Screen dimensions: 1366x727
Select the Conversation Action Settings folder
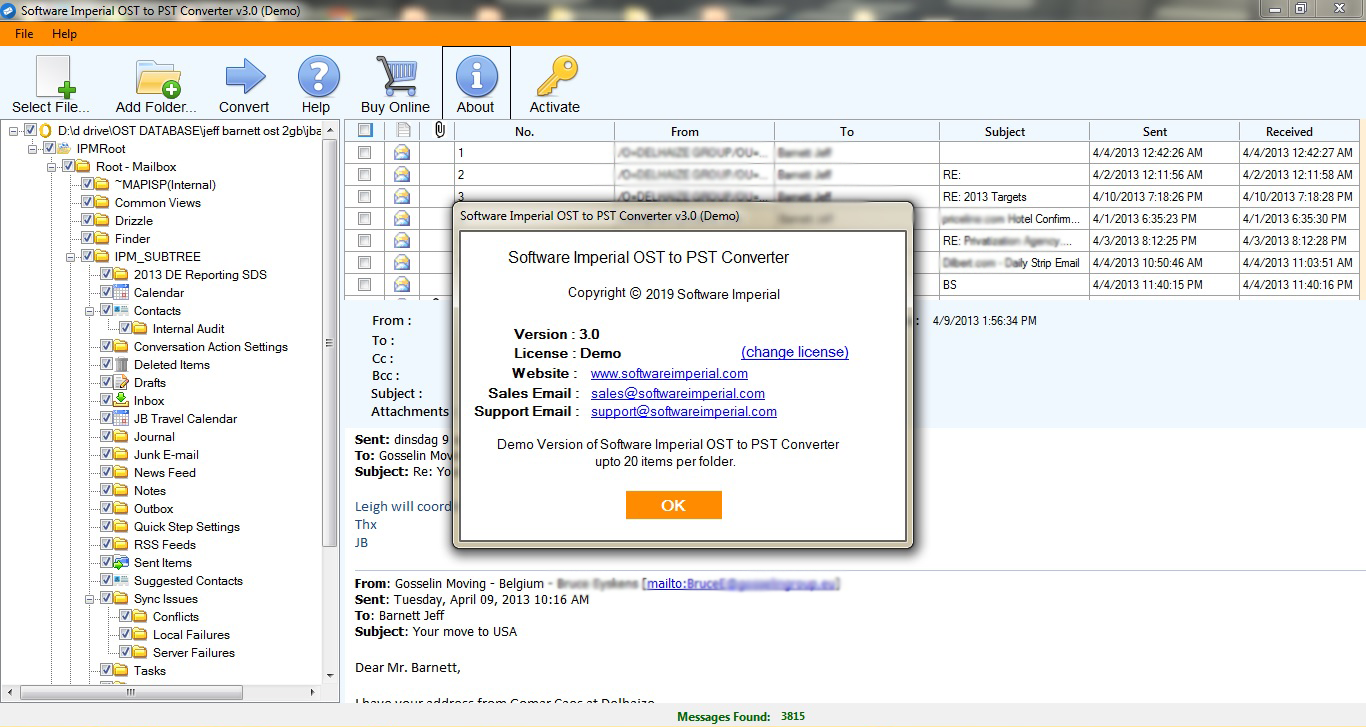click(211, 347)
